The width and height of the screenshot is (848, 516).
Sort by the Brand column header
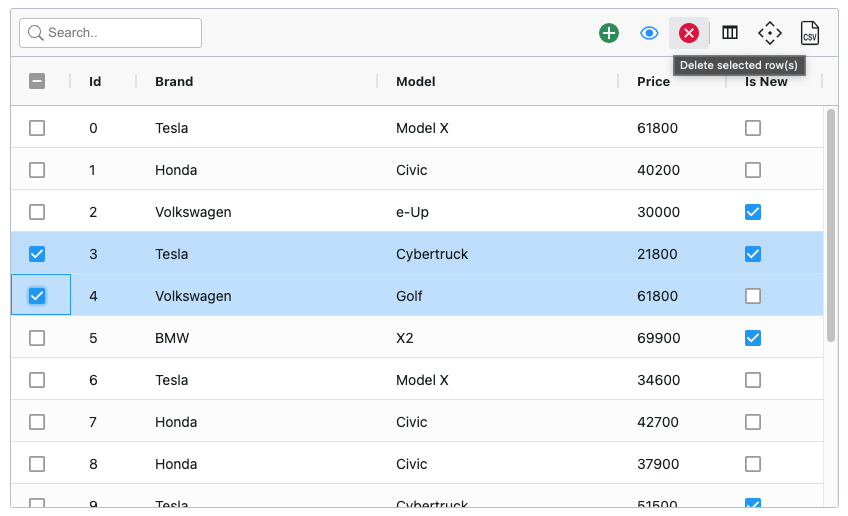click(x=174, y=82)
